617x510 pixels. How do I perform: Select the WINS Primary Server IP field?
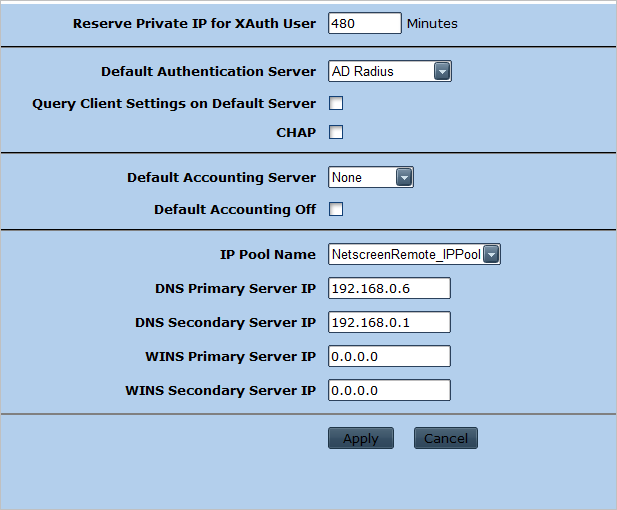point(389,356)
